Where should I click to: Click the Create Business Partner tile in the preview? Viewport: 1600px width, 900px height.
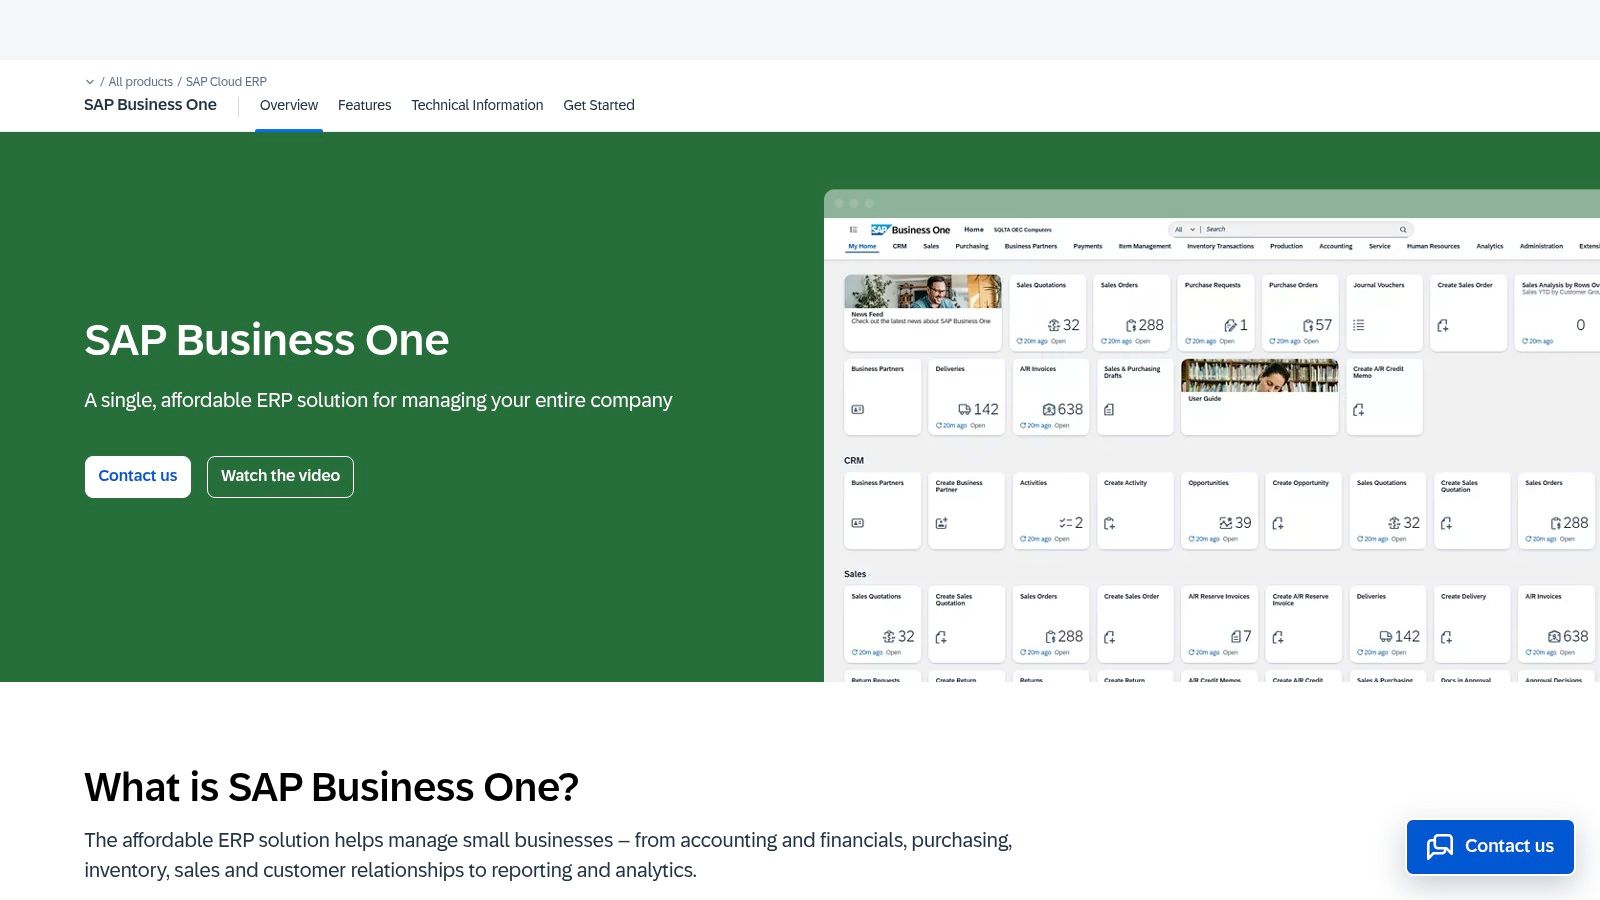click(967, 511)
